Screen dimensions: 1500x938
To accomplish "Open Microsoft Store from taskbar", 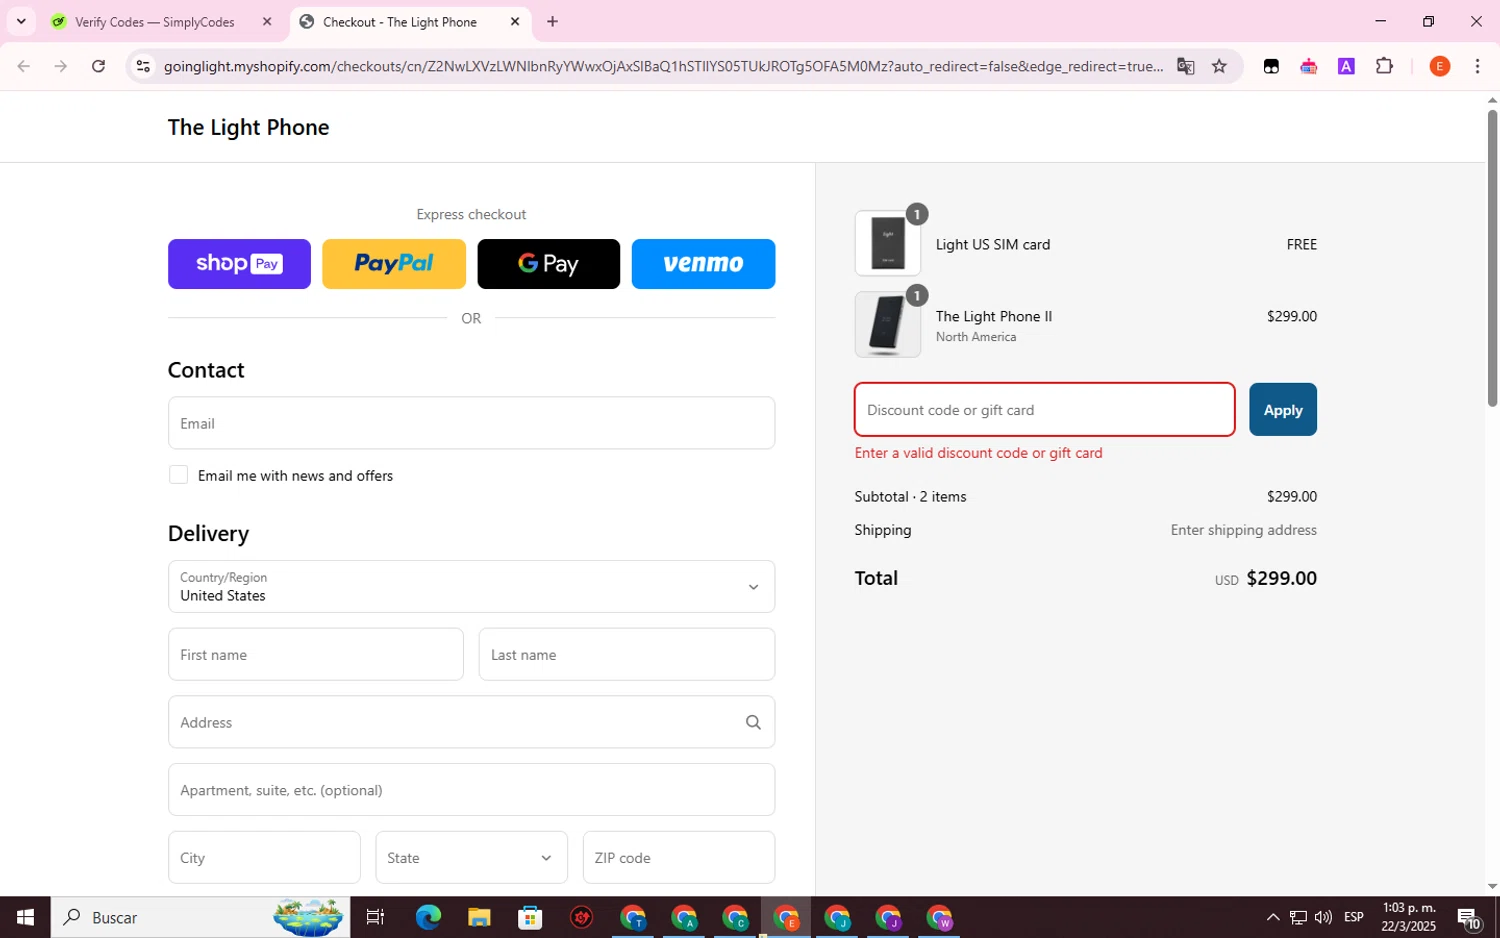I will click(x=530, y=917).
